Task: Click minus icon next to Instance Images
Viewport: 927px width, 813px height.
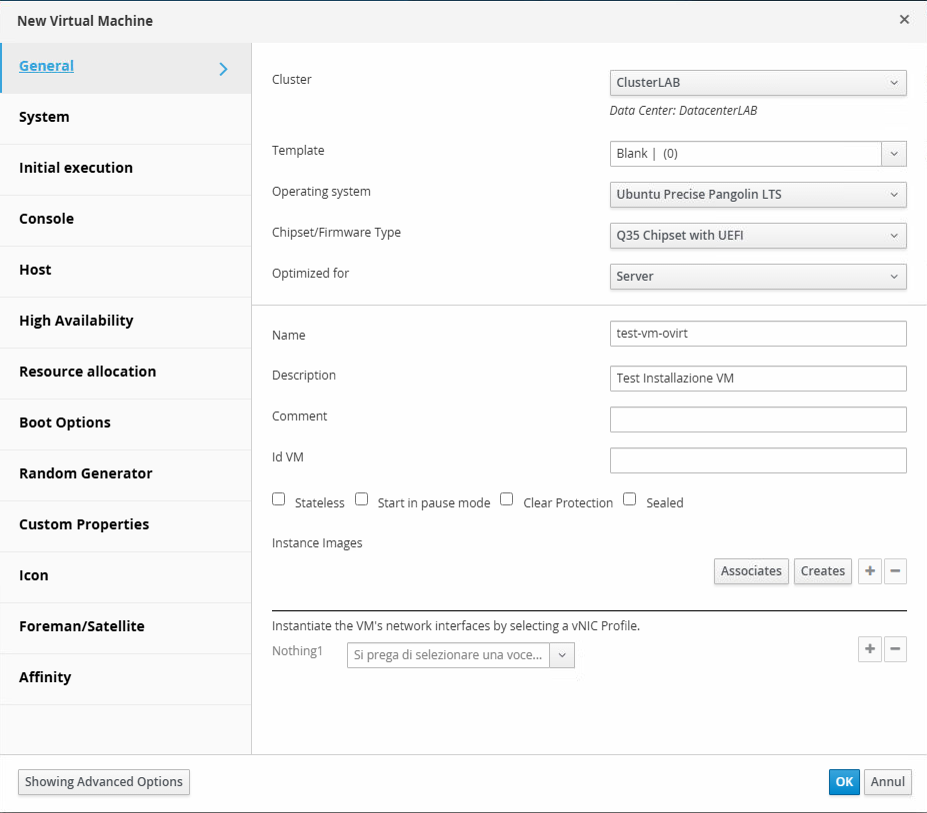Action: [x=895, y=571]
